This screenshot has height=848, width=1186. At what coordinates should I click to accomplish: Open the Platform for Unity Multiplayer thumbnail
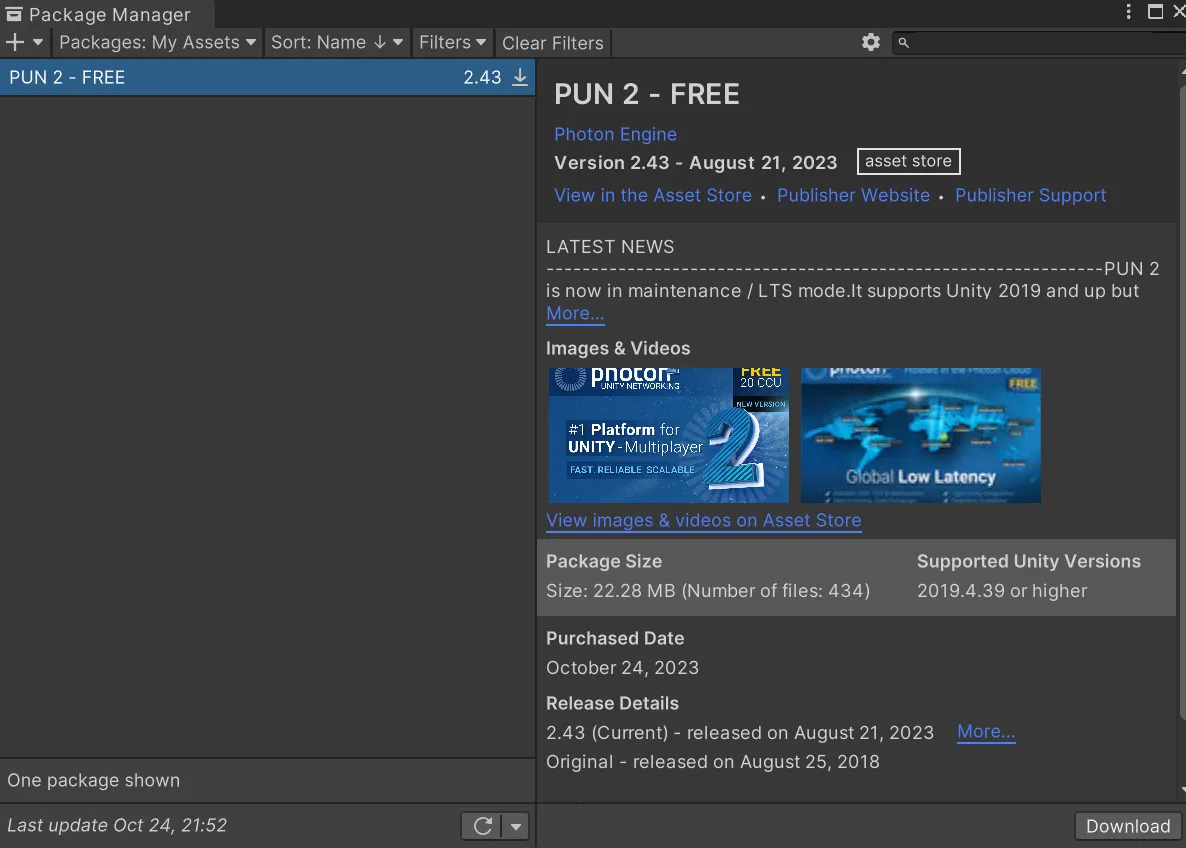point(668,435)
